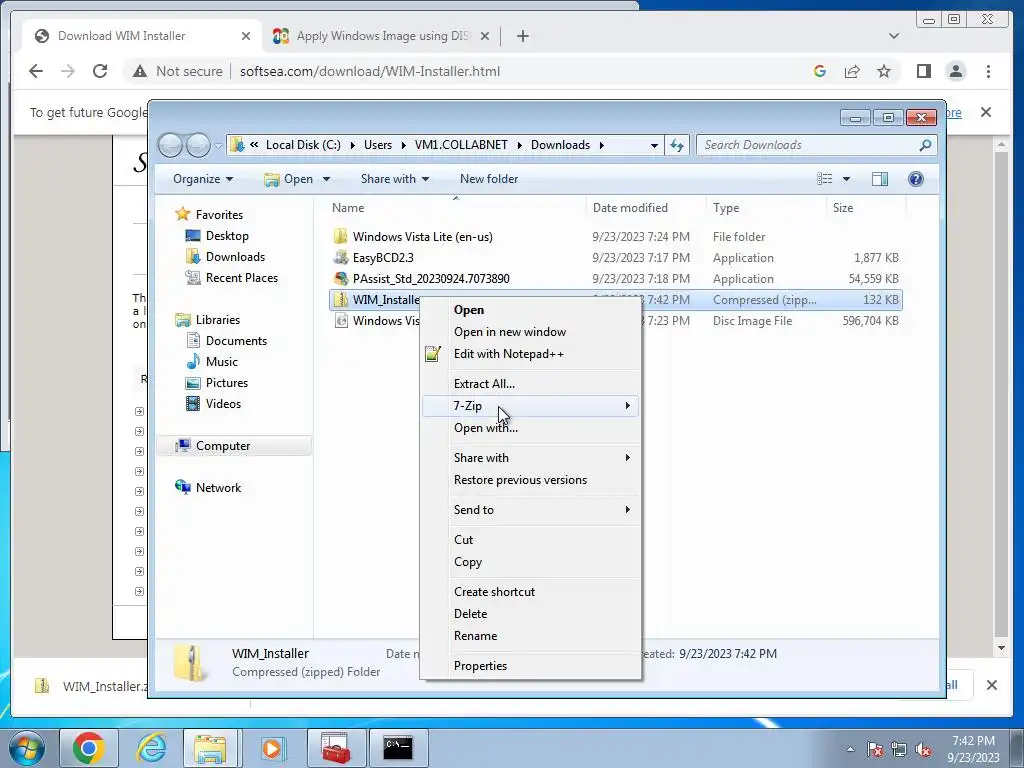This screenshot has height=768, width=1024.
Task: Bookmark this page with the star icon
Action: pyautogui.click(x=884, y=71)
